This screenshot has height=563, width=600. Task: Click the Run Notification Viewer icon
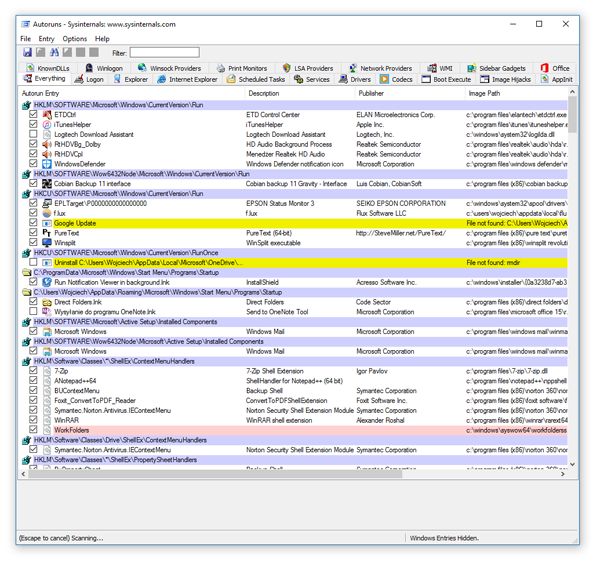[x=47, y=282]
